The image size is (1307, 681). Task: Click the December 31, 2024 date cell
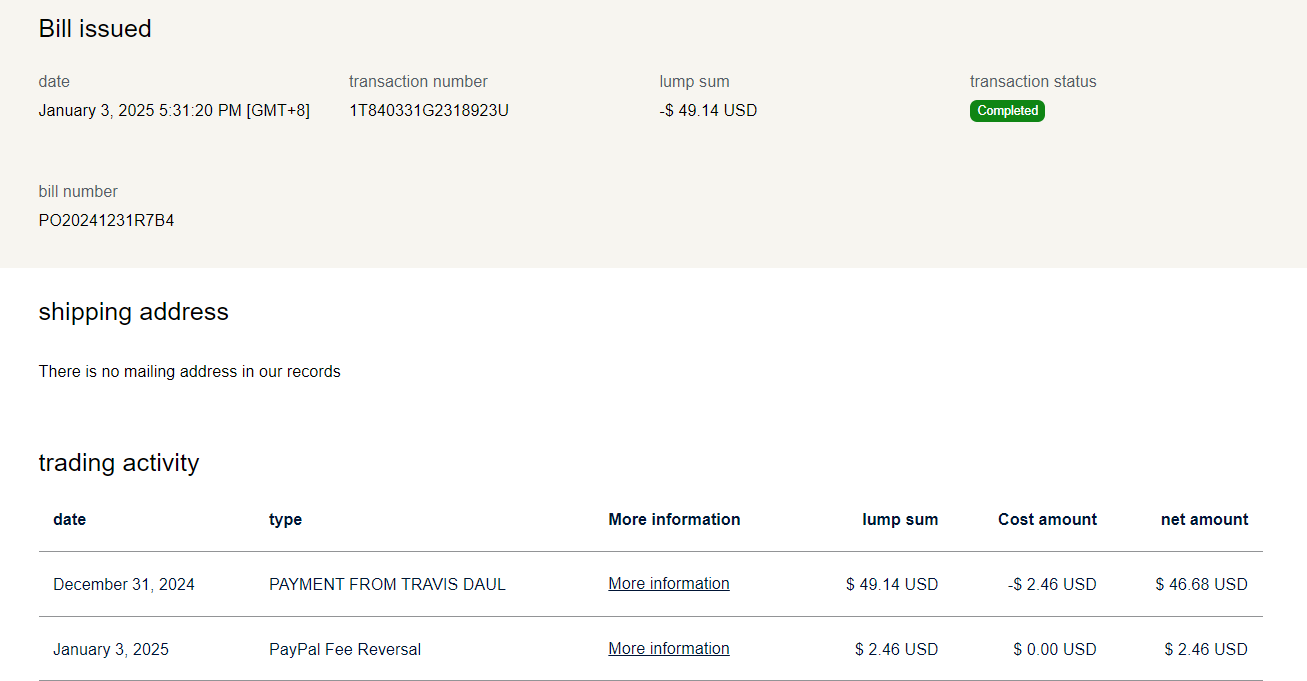124,585
